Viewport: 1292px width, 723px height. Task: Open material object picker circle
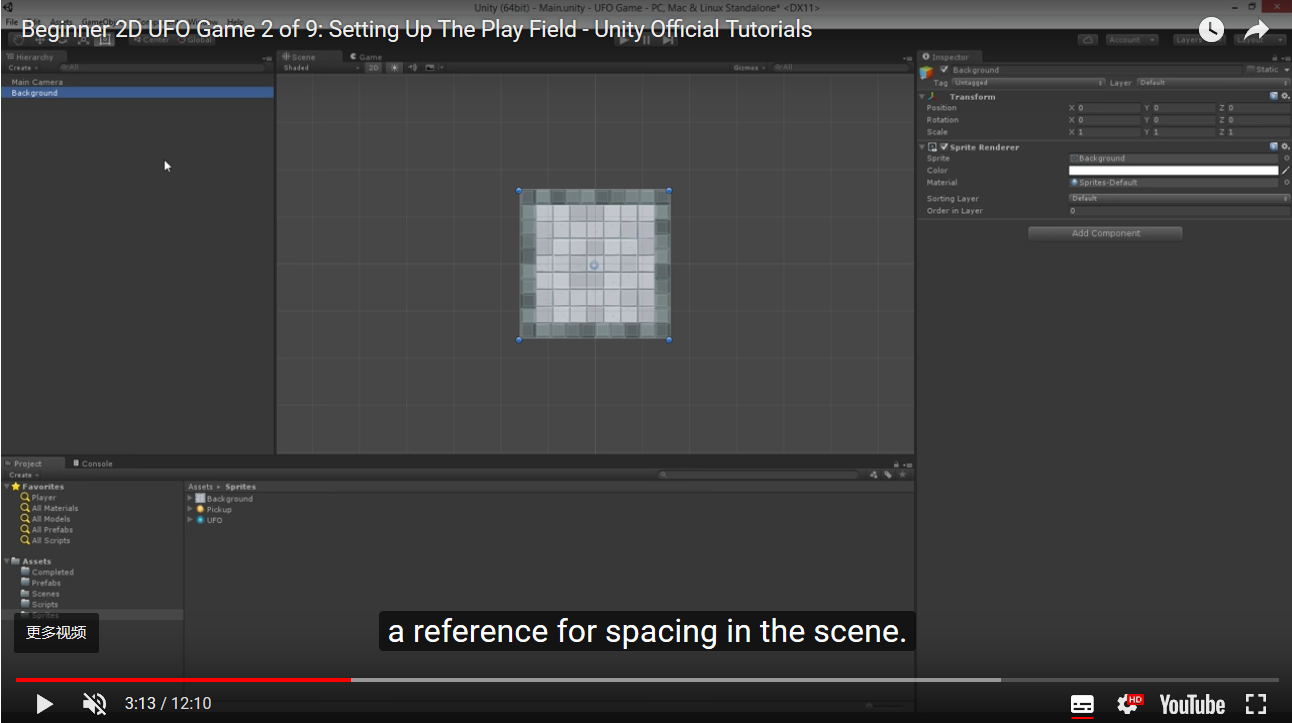(1286, 183)
